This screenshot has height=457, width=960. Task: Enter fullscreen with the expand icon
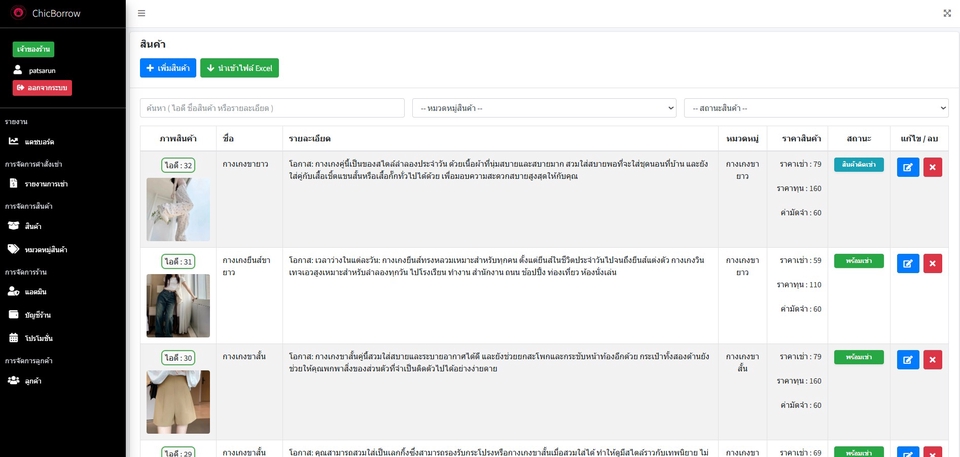947,13
